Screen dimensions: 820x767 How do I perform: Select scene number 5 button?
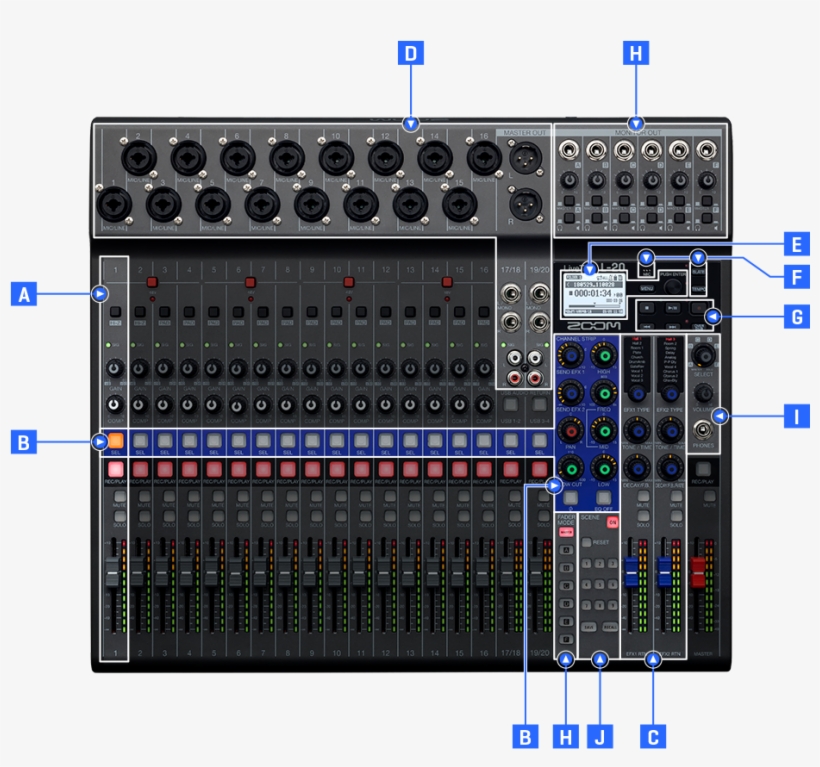pos(599,585)
